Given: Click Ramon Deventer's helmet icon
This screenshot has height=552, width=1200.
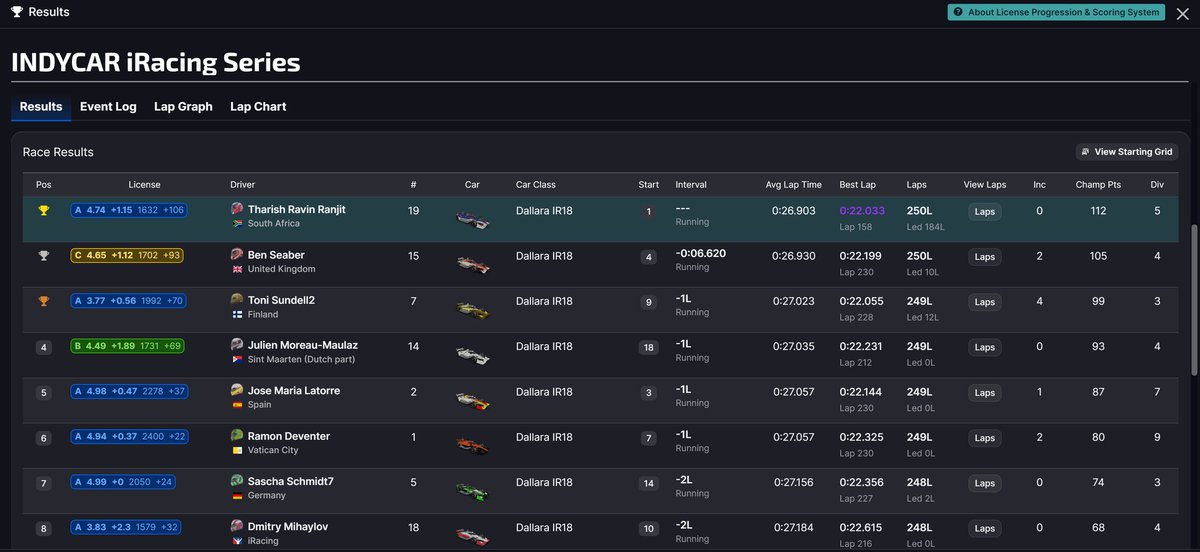Looking at the screenshot, I should tap(237, 436).
